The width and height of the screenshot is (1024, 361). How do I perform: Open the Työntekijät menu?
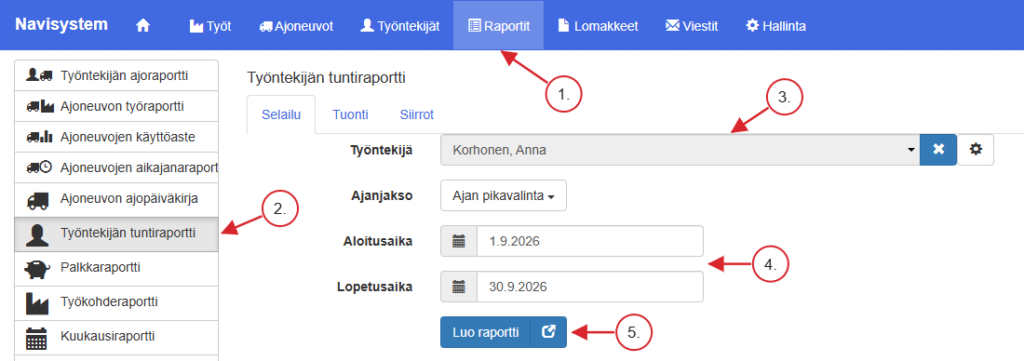[x=400, y=25]
